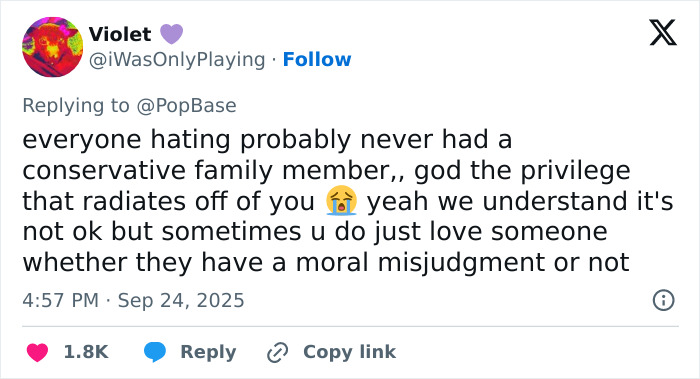The width and height of the screenshot is (700, 379).
Task: Click the 1.8K likes count
Action: [86, 352]
